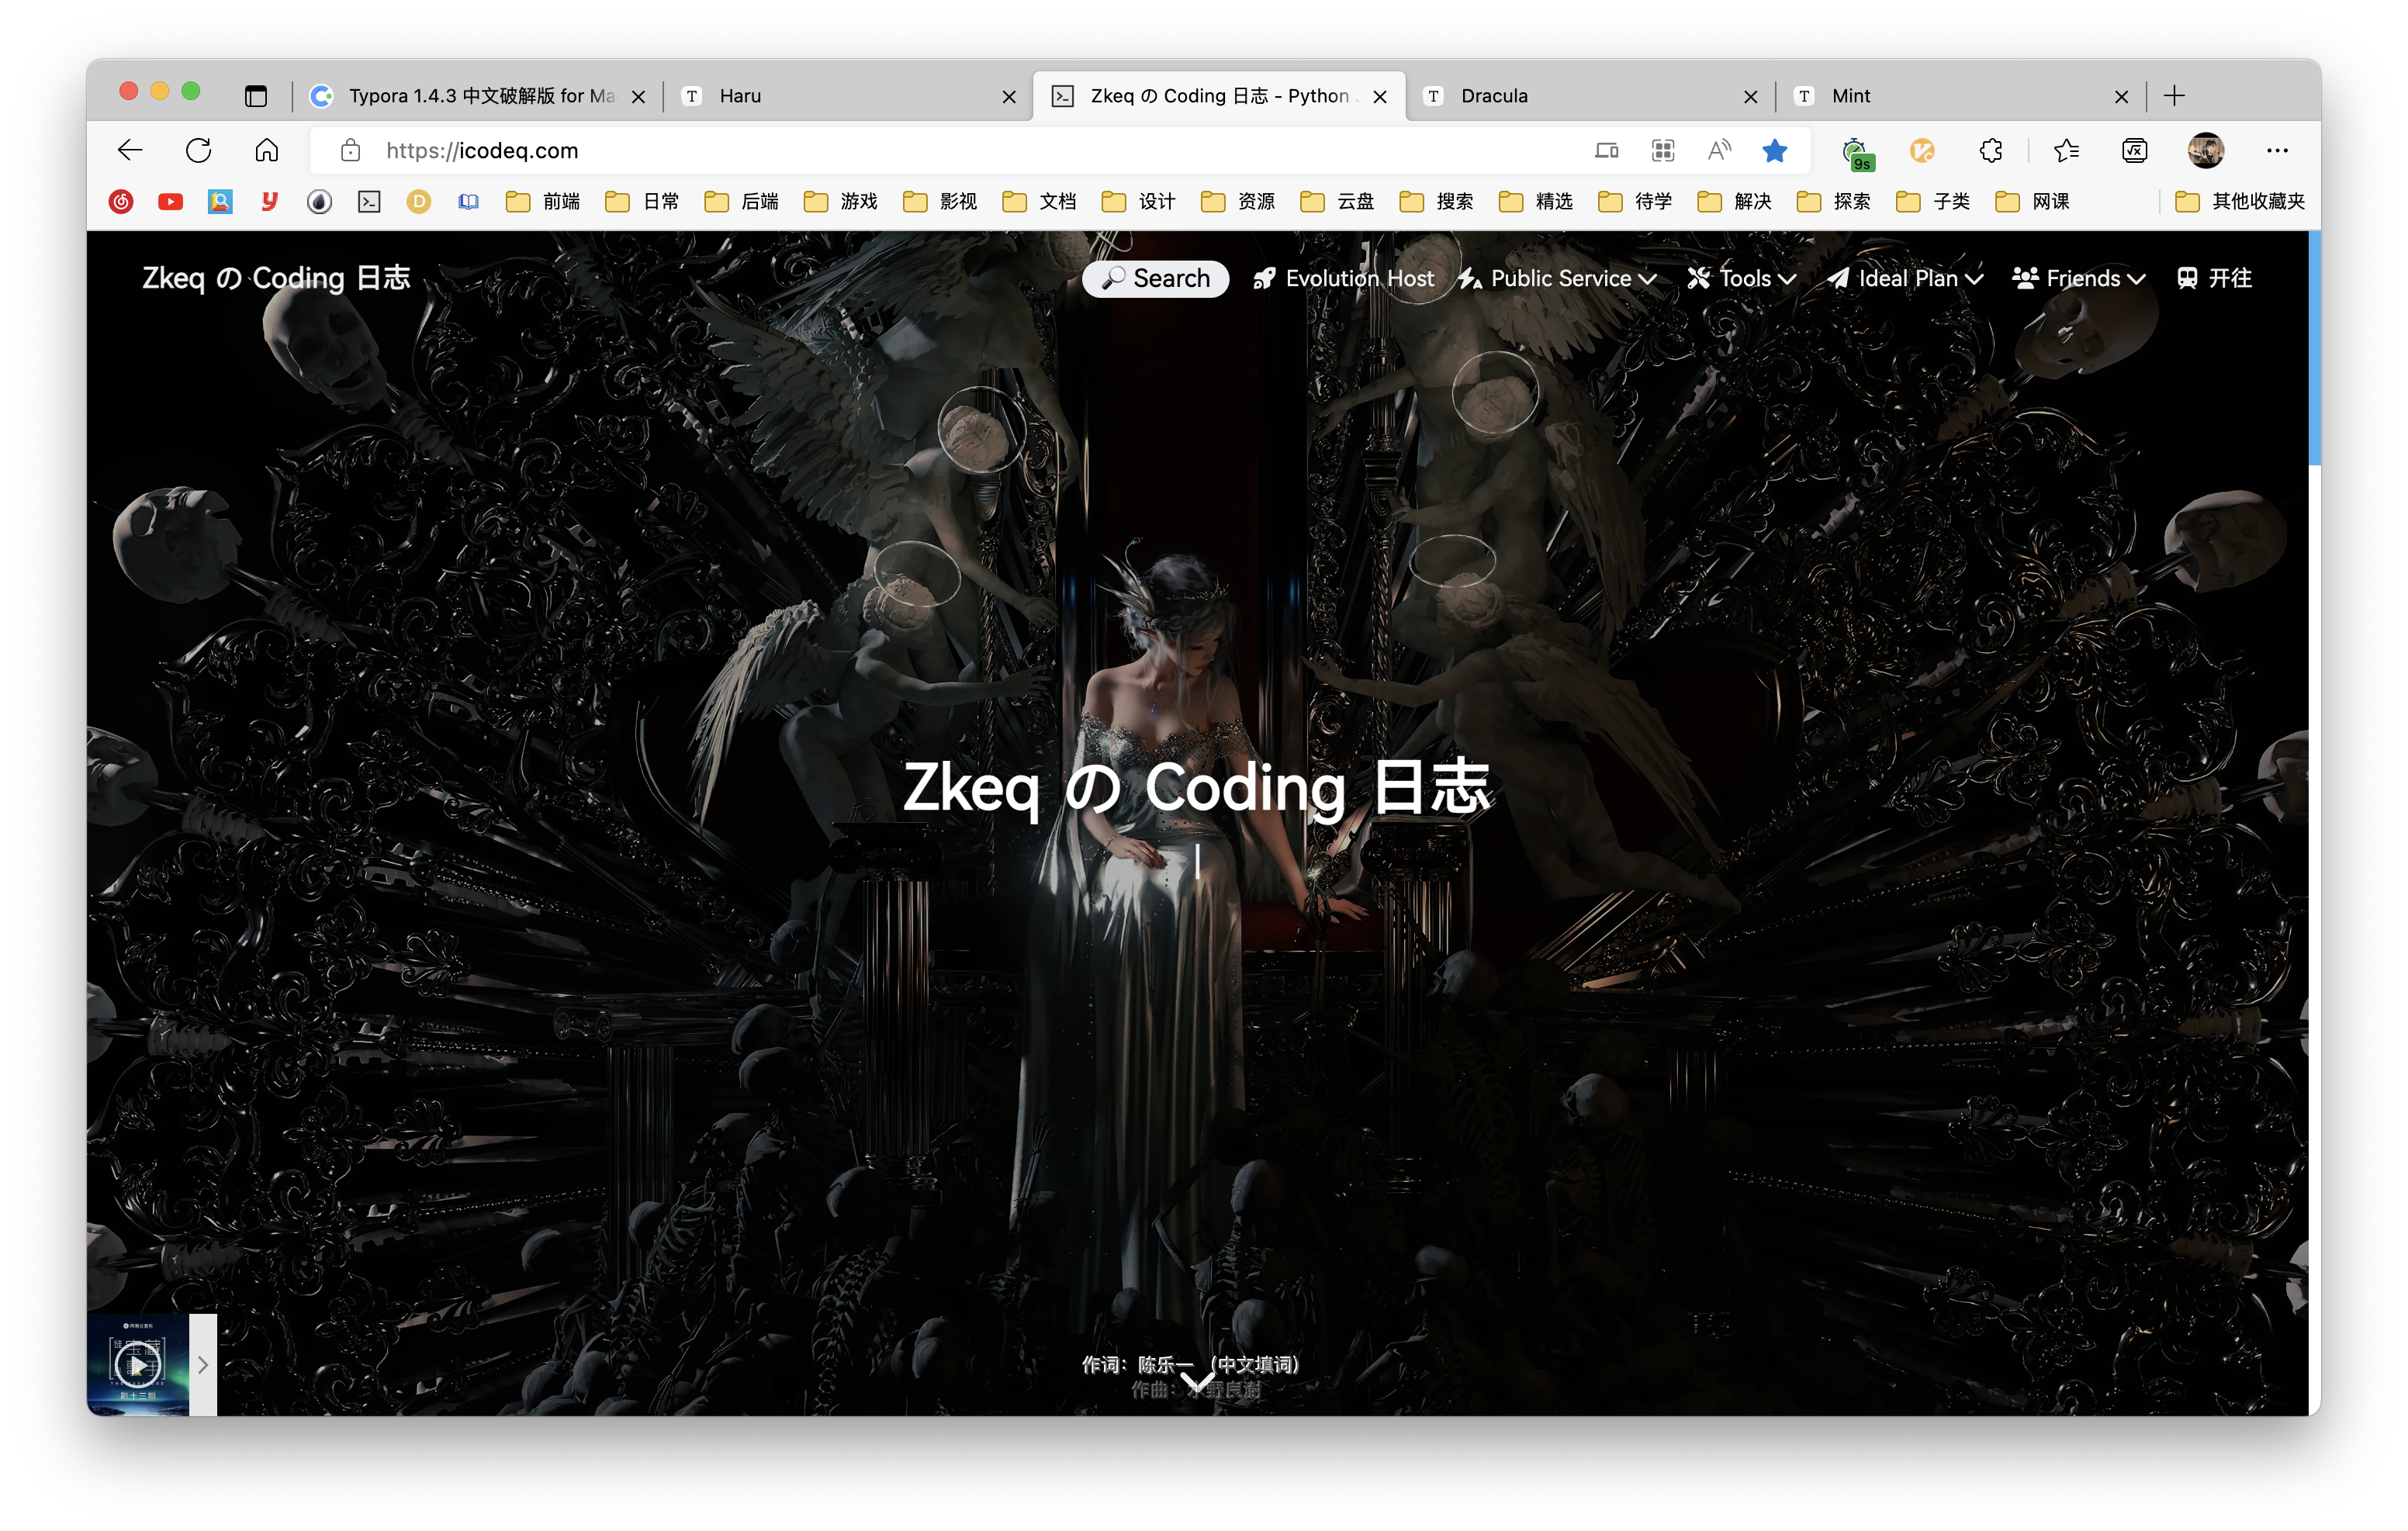Open browser Extensions puzzle icon
The height and width of the screenshot is (1531, 2408).
tap(1990, 150)
